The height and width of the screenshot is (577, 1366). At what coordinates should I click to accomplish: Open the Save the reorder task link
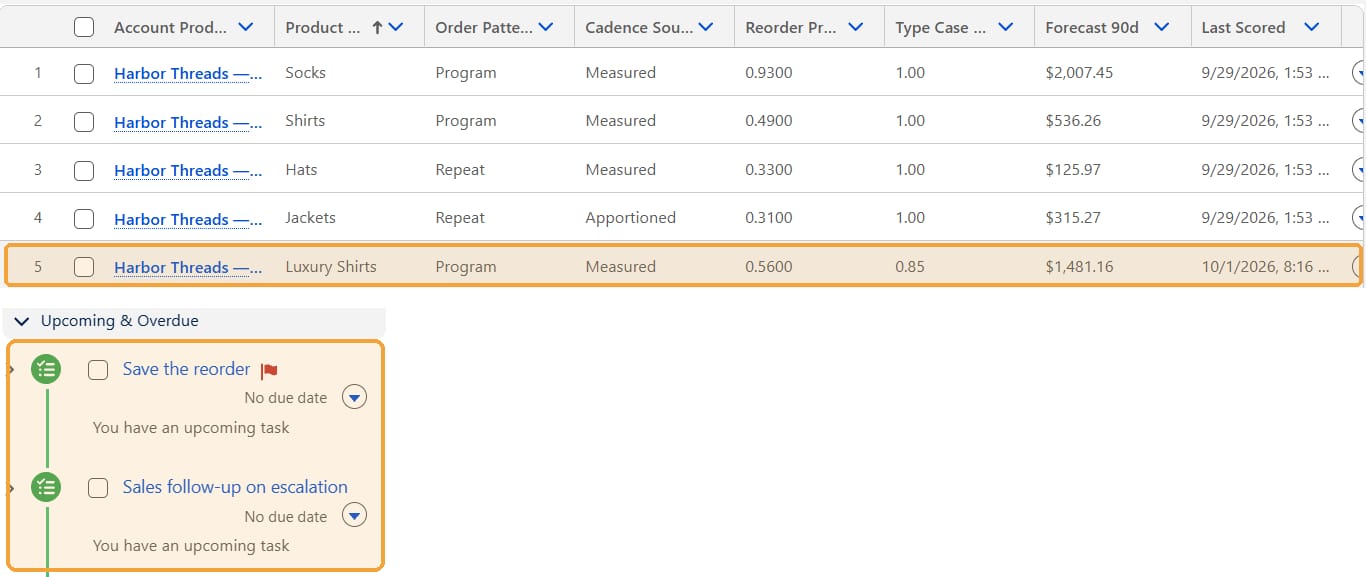186,369
